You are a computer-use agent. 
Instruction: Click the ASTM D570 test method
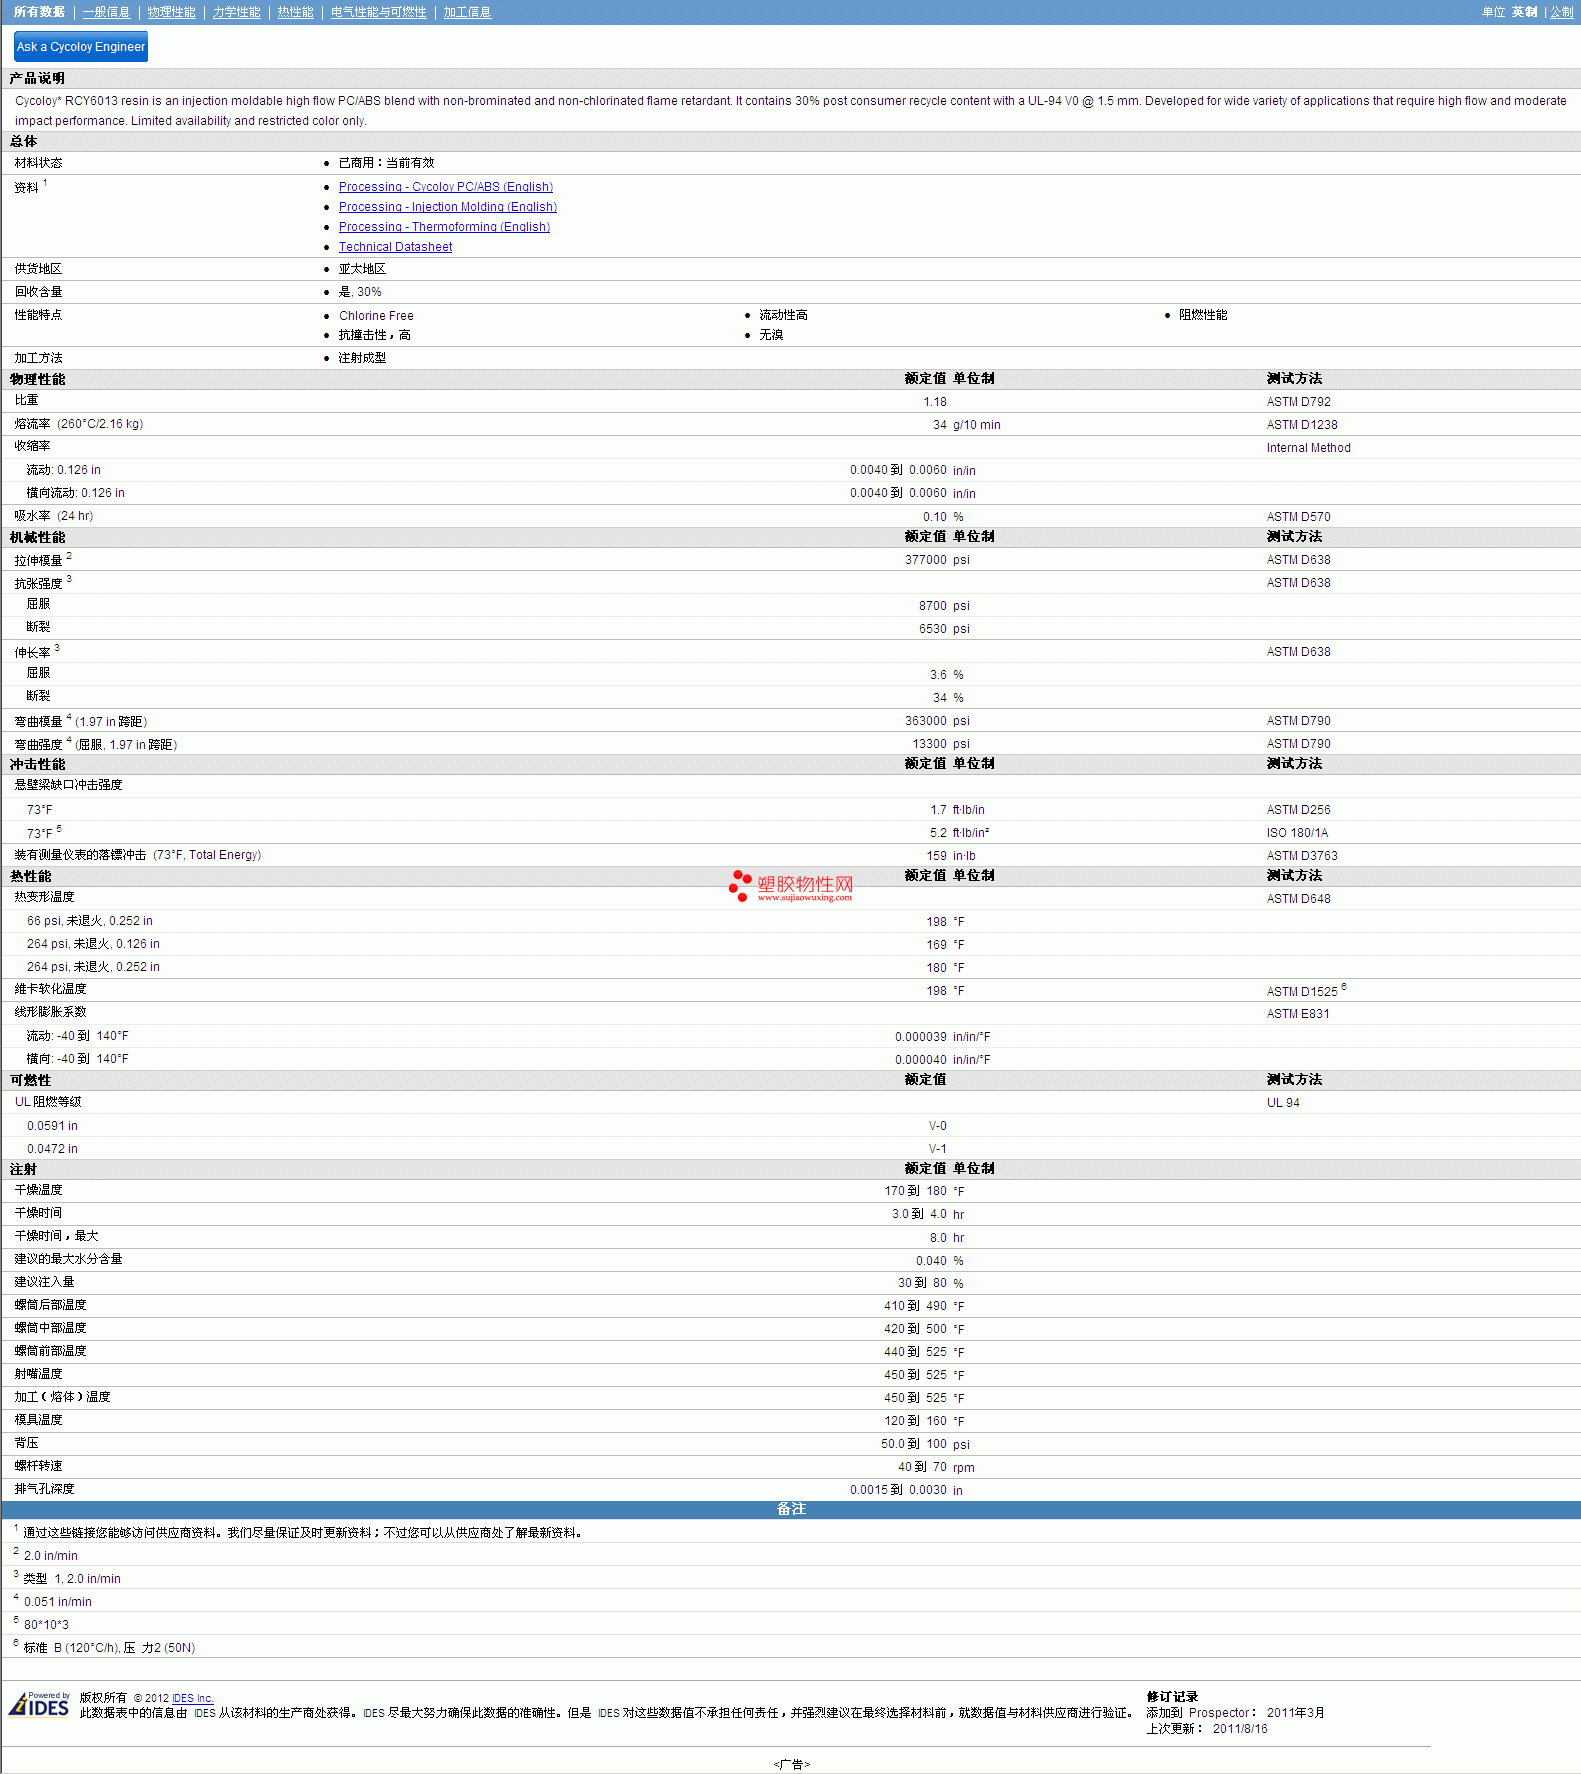coord(1298,517)
